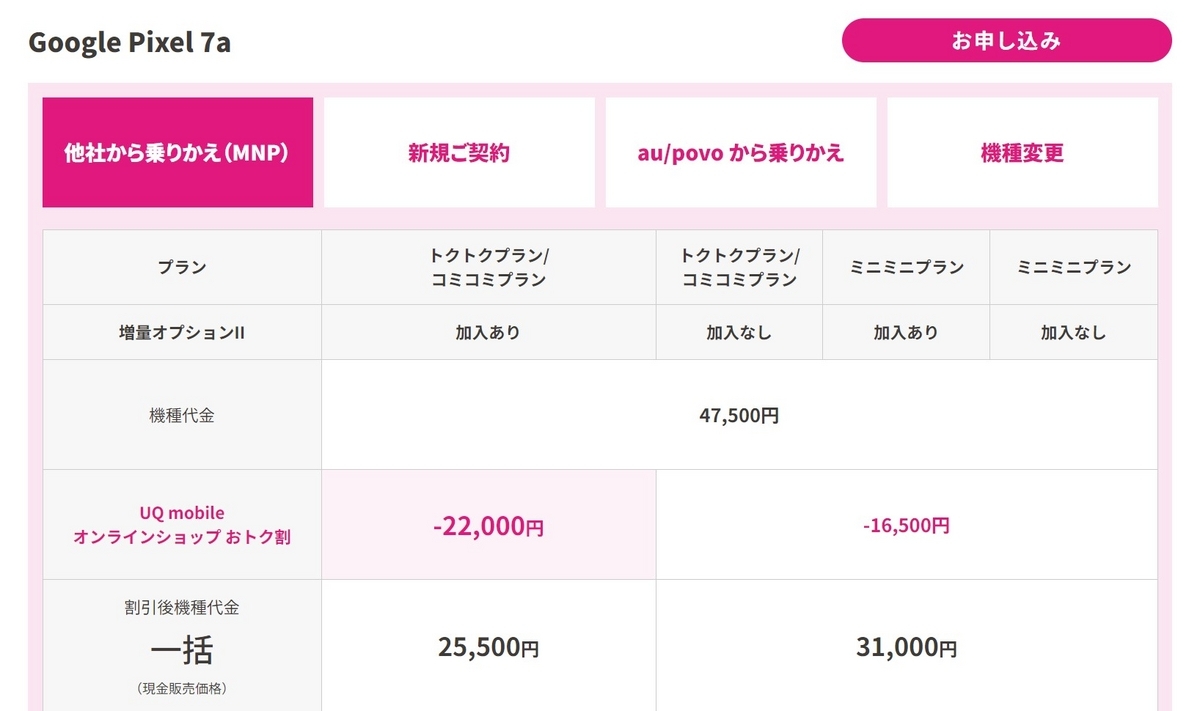Select the 31,000円 discounted price
1200x711 pixels.
click(906, 647)
